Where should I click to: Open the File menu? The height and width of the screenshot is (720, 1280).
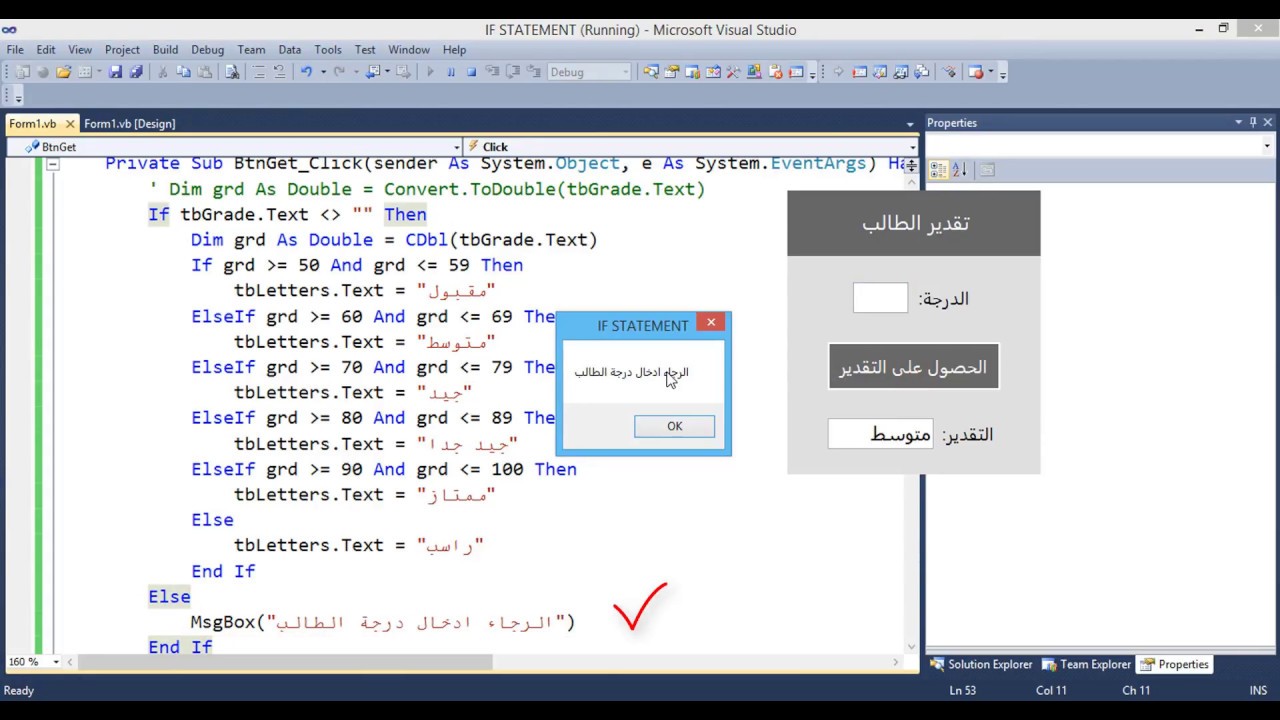(x=15, y=49)
